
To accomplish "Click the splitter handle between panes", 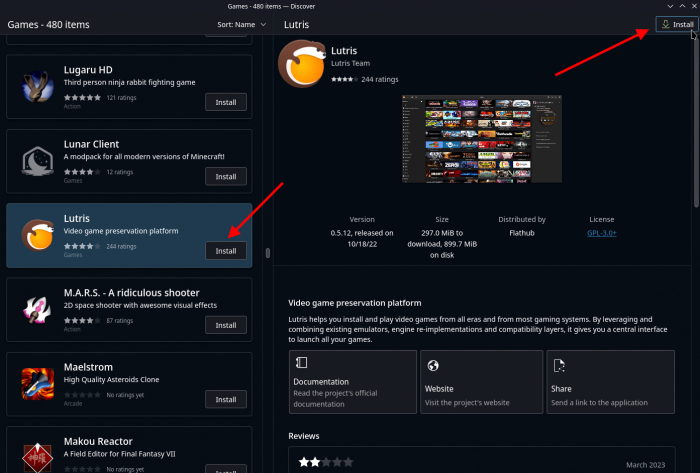I will (267, 253).
